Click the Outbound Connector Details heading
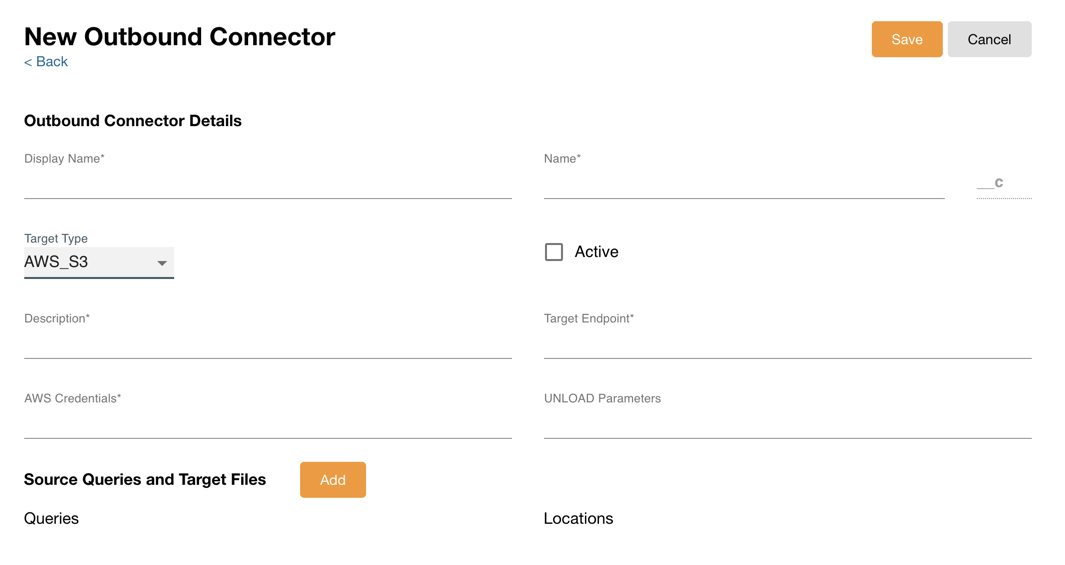This screenshot has height=565, width=1065. click(133, 121)
